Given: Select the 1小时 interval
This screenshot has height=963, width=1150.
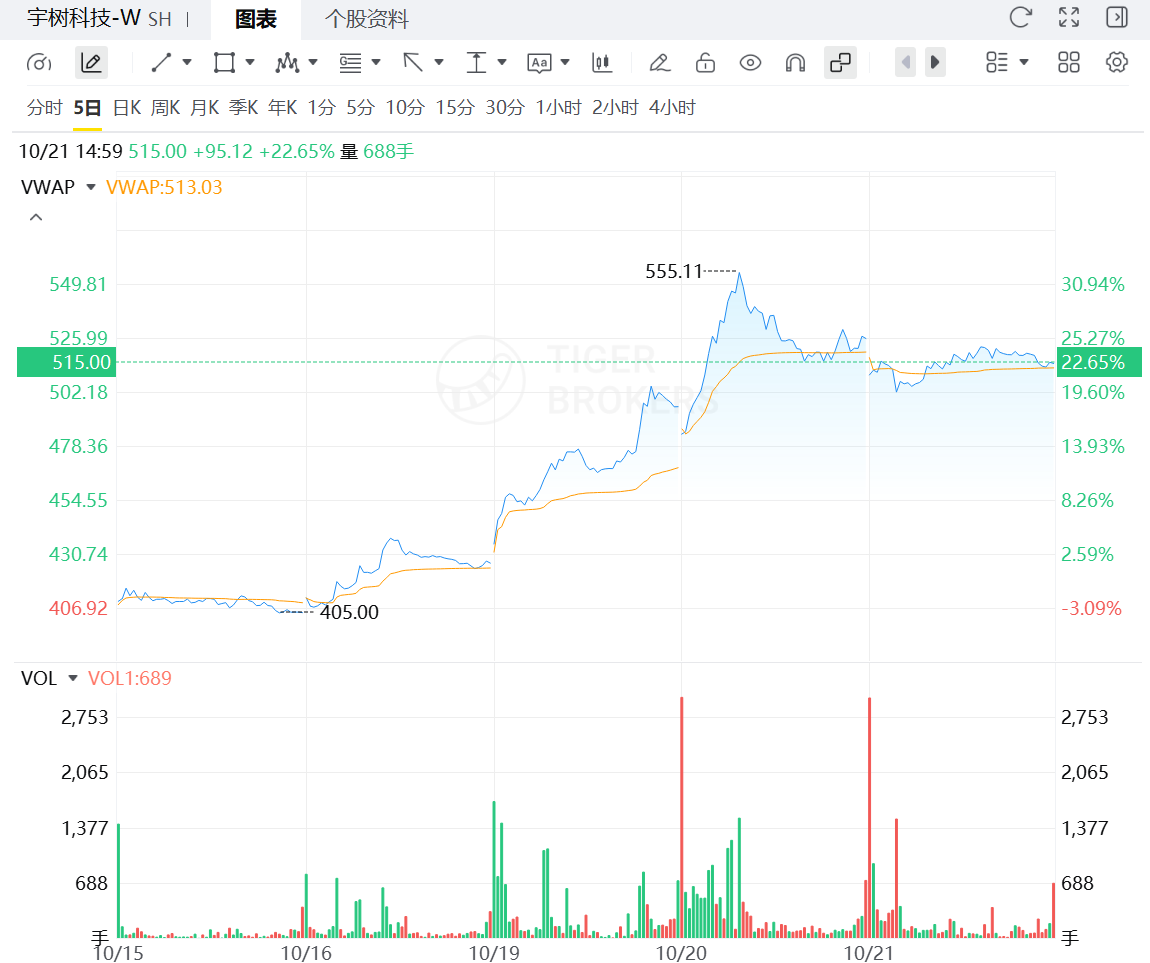Looking at the screenshot, I should [x=559, y=108].
